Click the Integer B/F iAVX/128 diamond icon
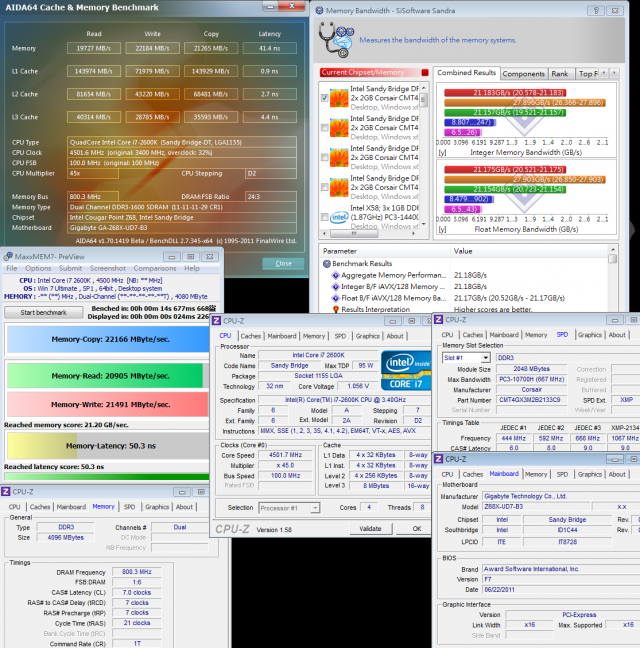The image size is (640, 649). 335,286
